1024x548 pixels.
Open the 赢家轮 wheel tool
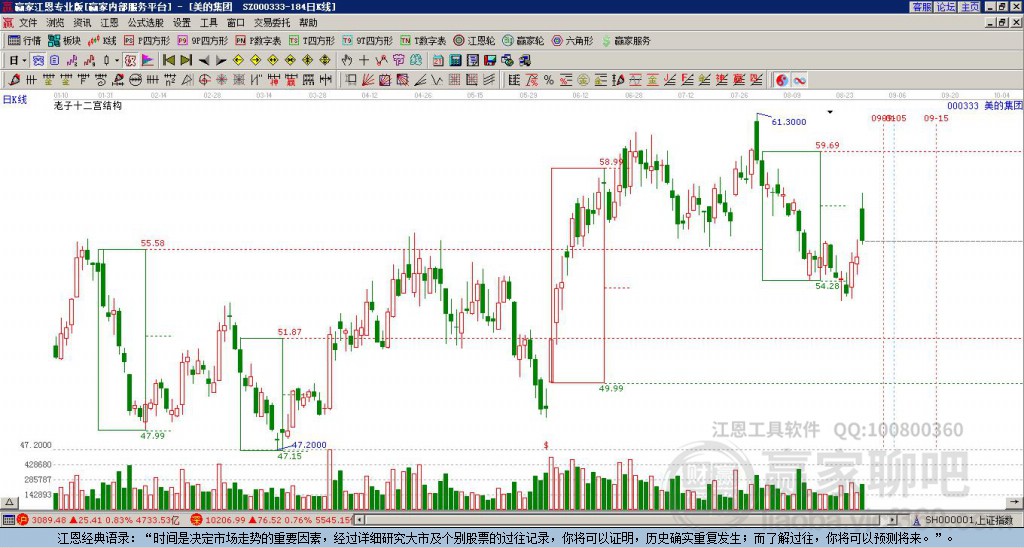(523, 40)
